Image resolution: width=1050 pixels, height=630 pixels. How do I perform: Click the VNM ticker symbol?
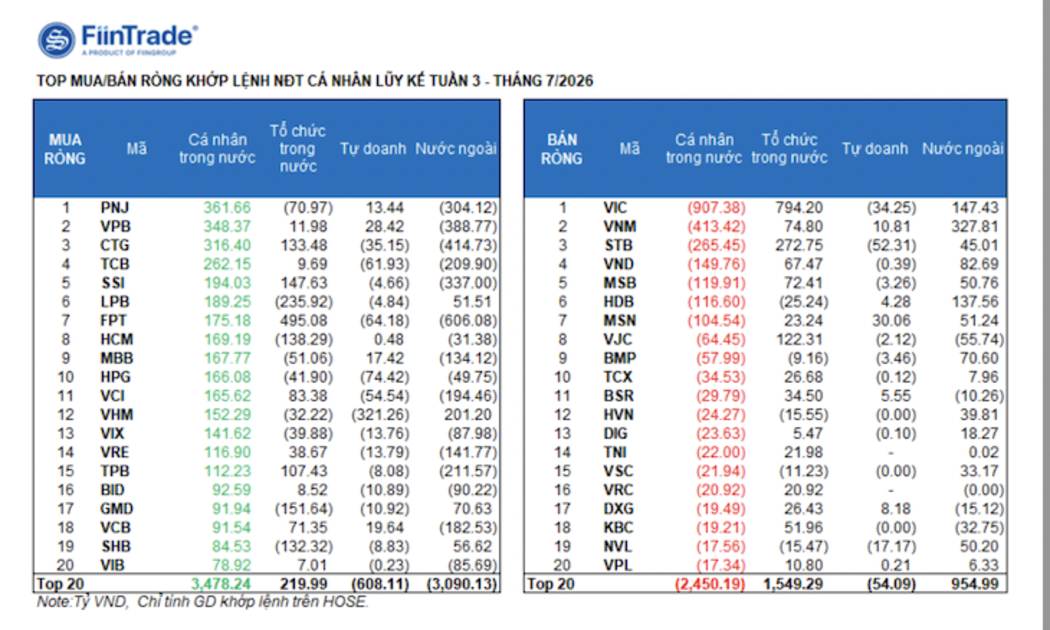pos(619,226)
